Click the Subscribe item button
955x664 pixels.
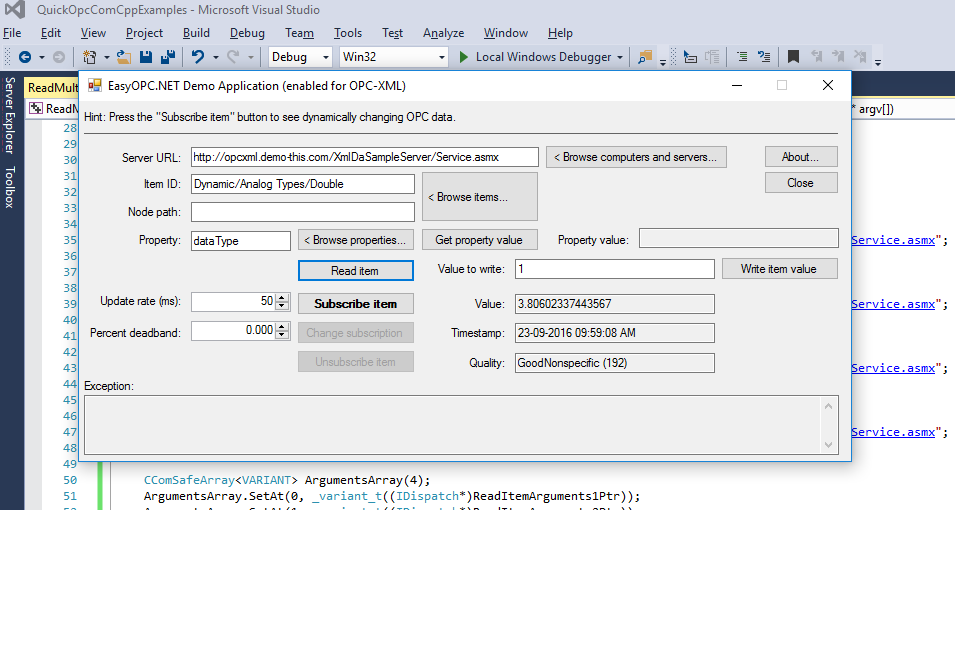coord(356,303)
